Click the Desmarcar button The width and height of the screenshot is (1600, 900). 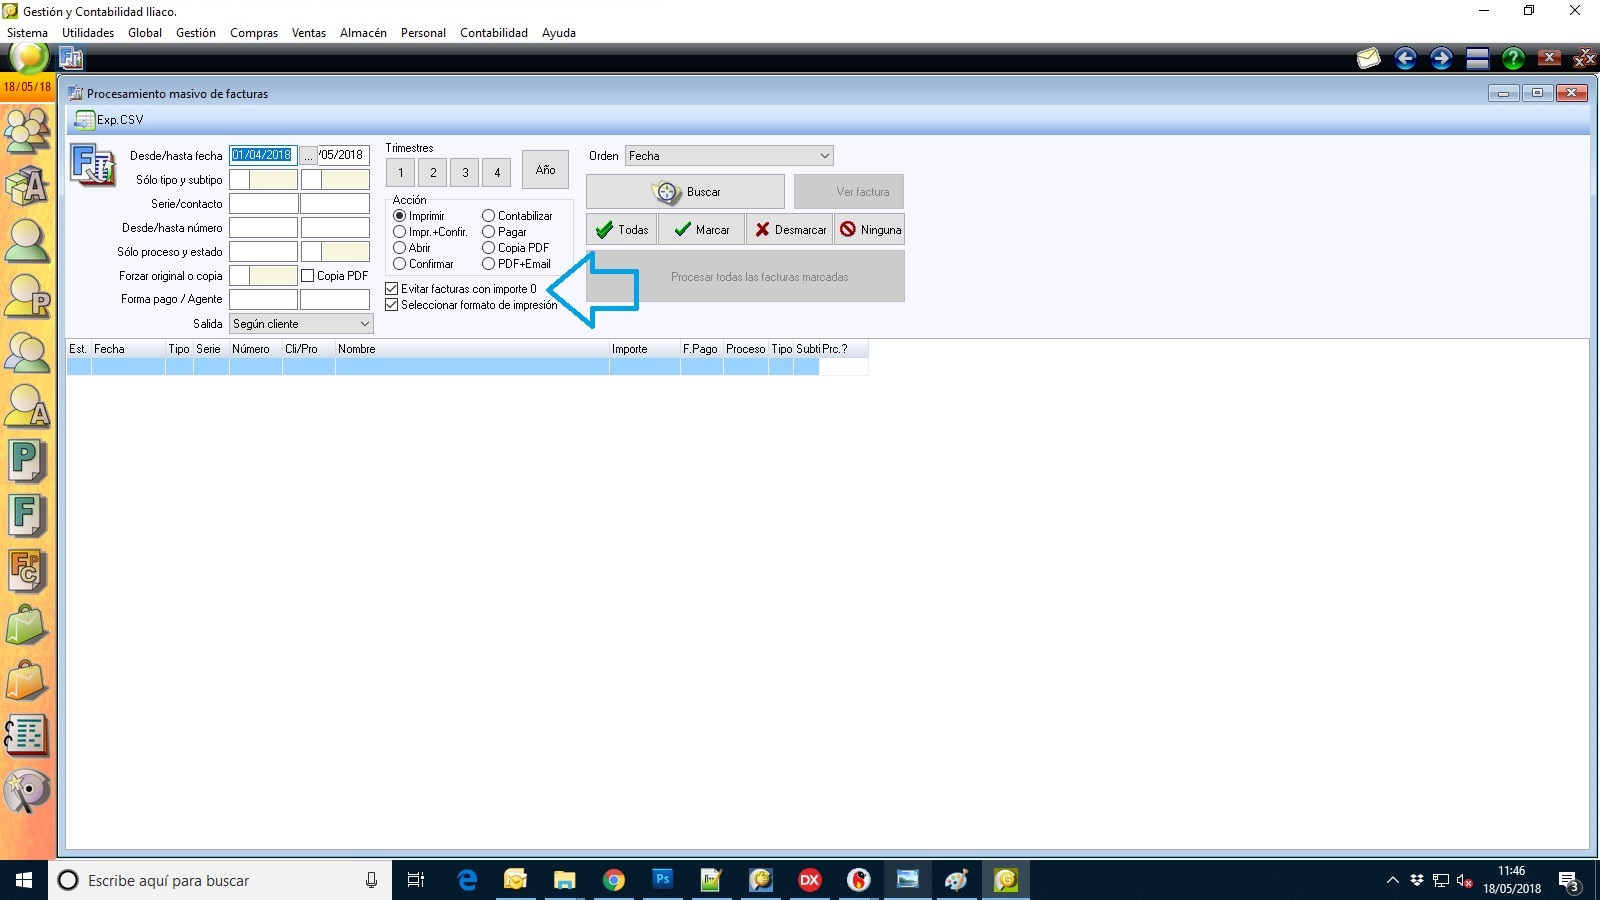(x=790, y=230)
